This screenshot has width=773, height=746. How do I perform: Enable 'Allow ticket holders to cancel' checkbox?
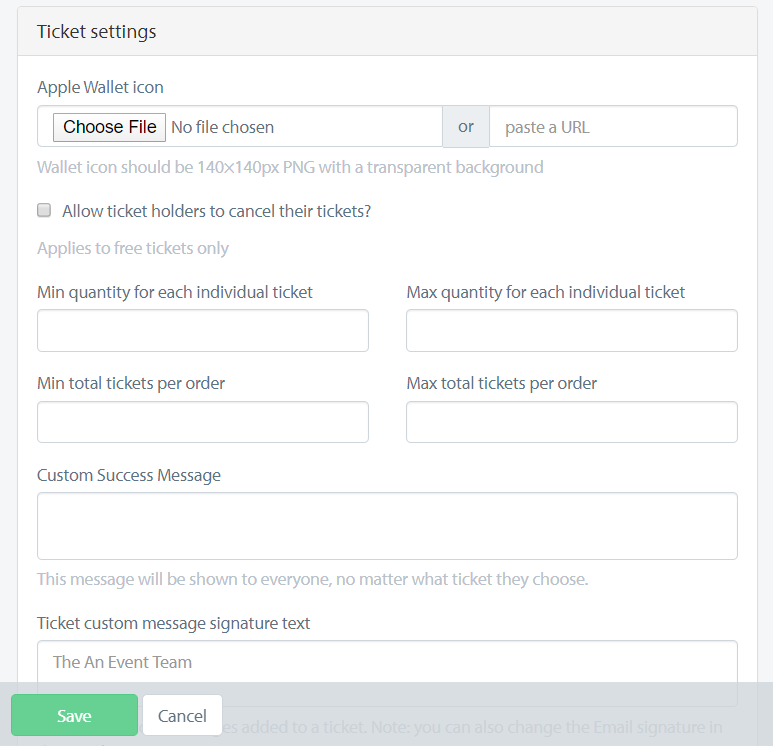(44, 211)
